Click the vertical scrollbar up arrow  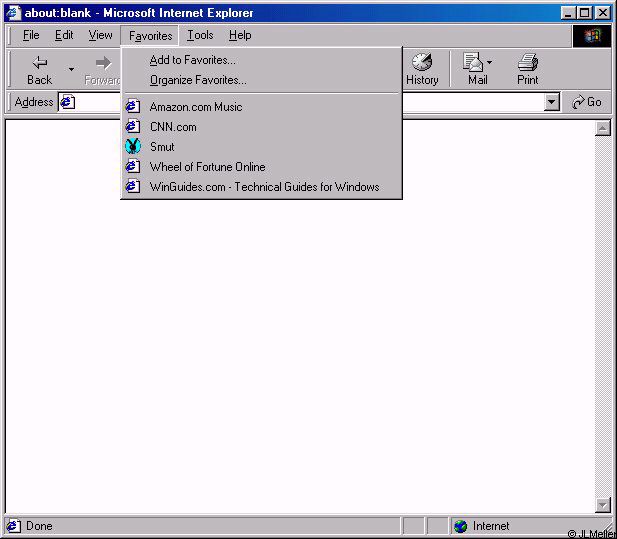602,128
